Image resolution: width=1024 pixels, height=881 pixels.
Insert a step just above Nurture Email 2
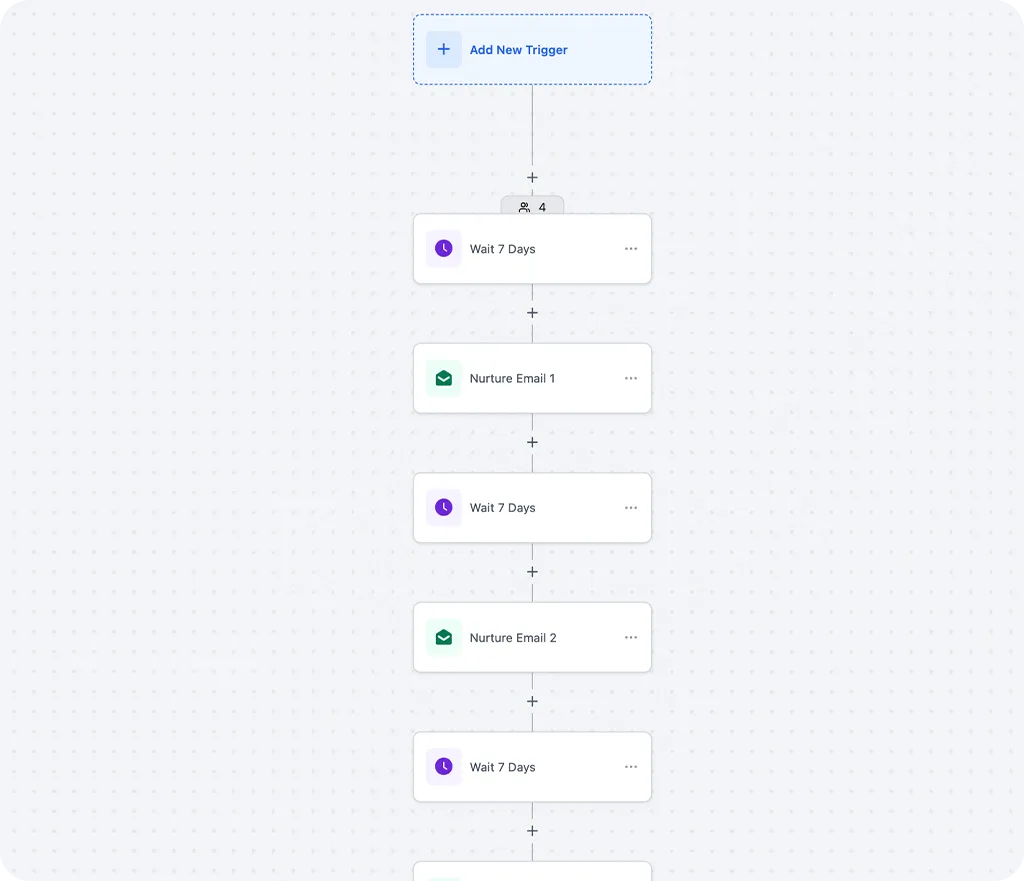point(532,572)
